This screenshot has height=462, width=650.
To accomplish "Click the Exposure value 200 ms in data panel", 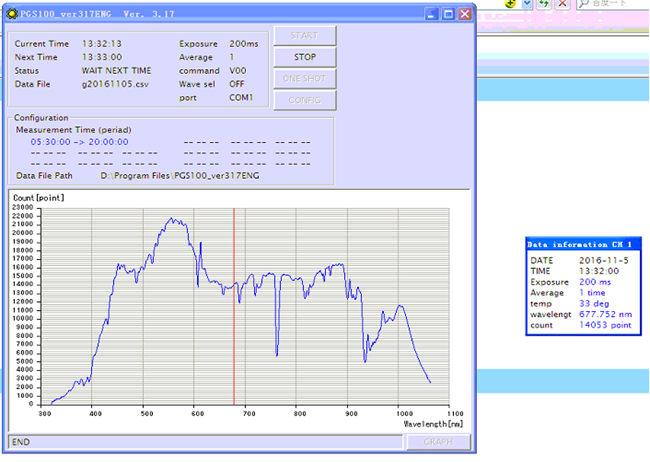I will coord(595,282).
